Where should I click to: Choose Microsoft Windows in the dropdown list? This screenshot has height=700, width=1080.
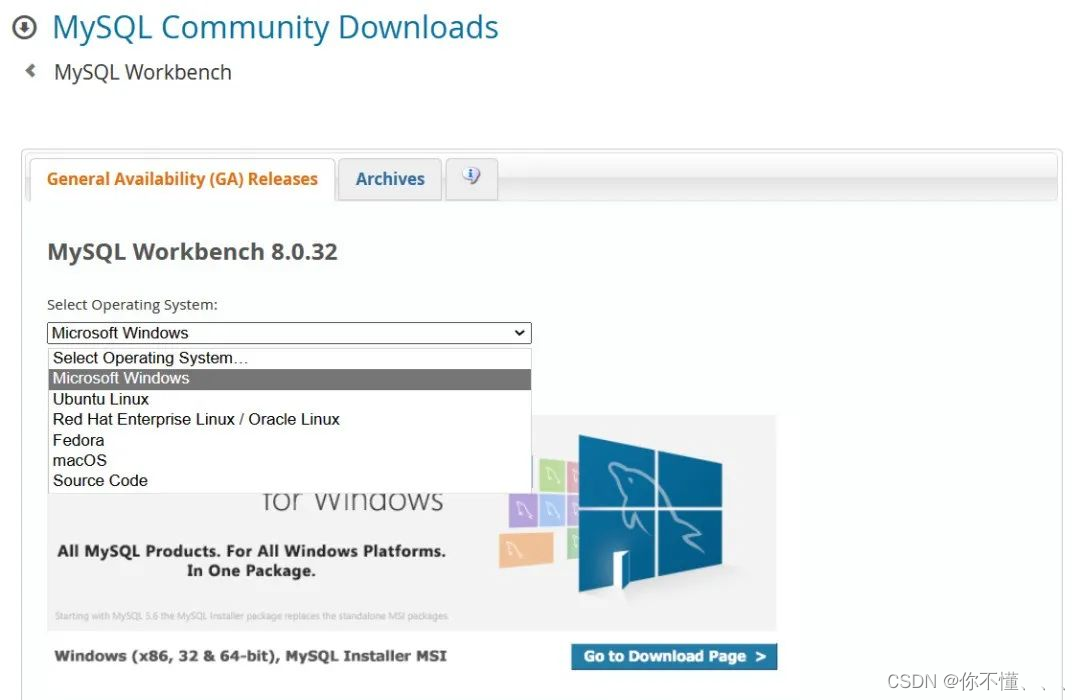289,378
